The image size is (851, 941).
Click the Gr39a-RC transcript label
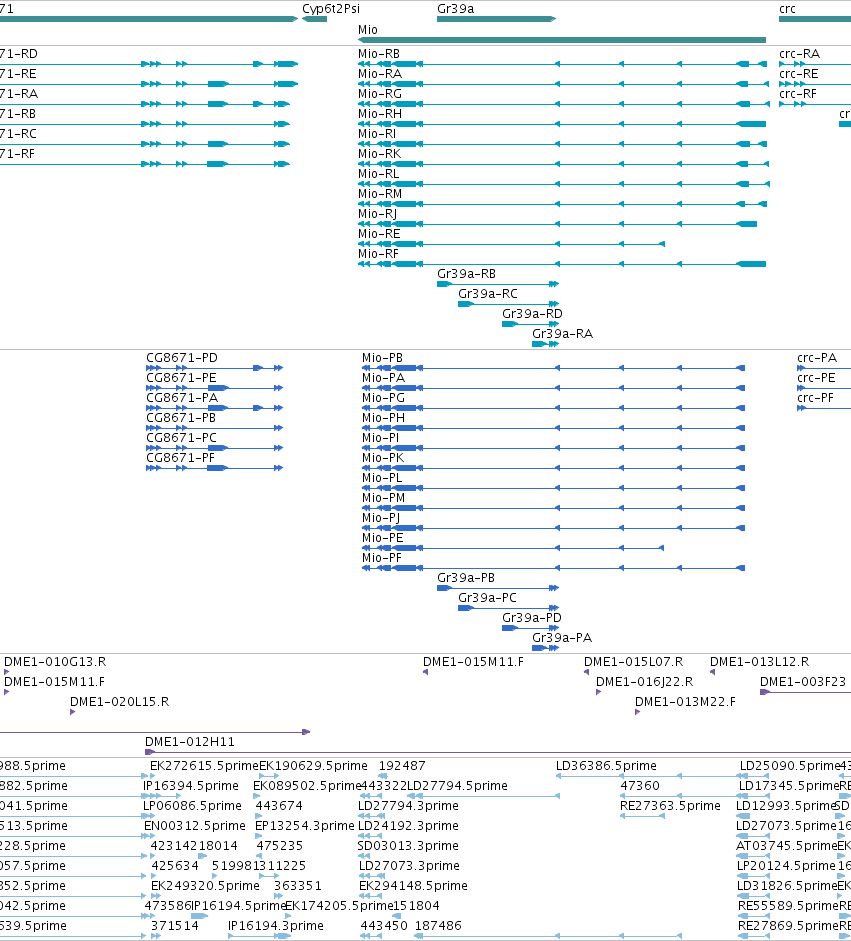(x=487, y=293)
